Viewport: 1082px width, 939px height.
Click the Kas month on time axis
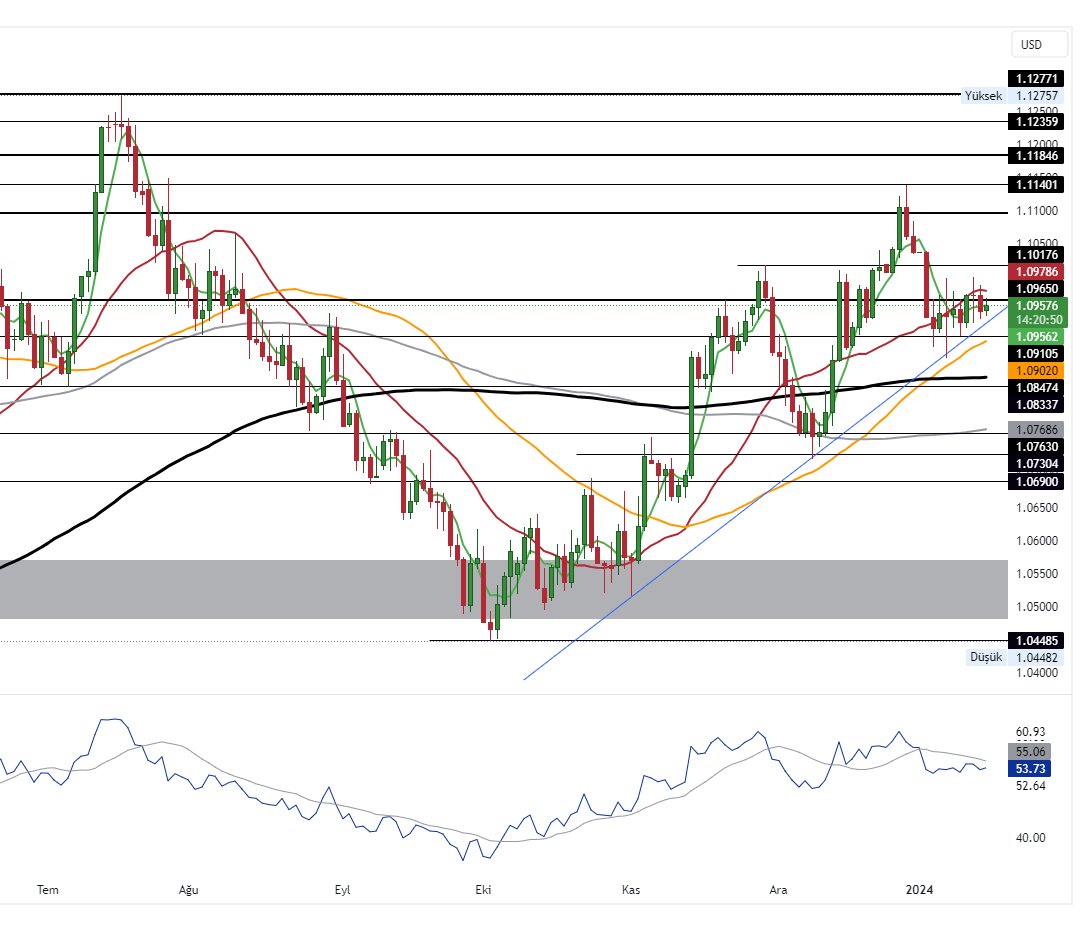[631, 889]
